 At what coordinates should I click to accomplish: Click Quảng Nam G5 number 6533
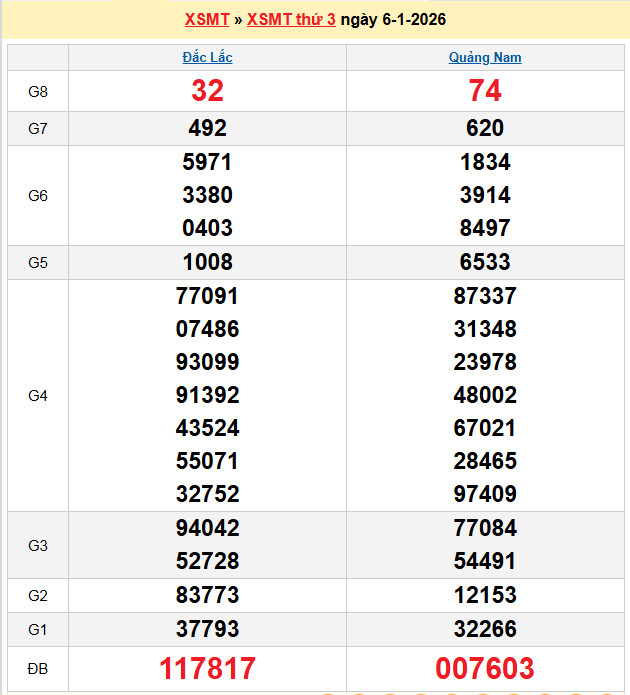pyautogui.click(x=486, y=262)
